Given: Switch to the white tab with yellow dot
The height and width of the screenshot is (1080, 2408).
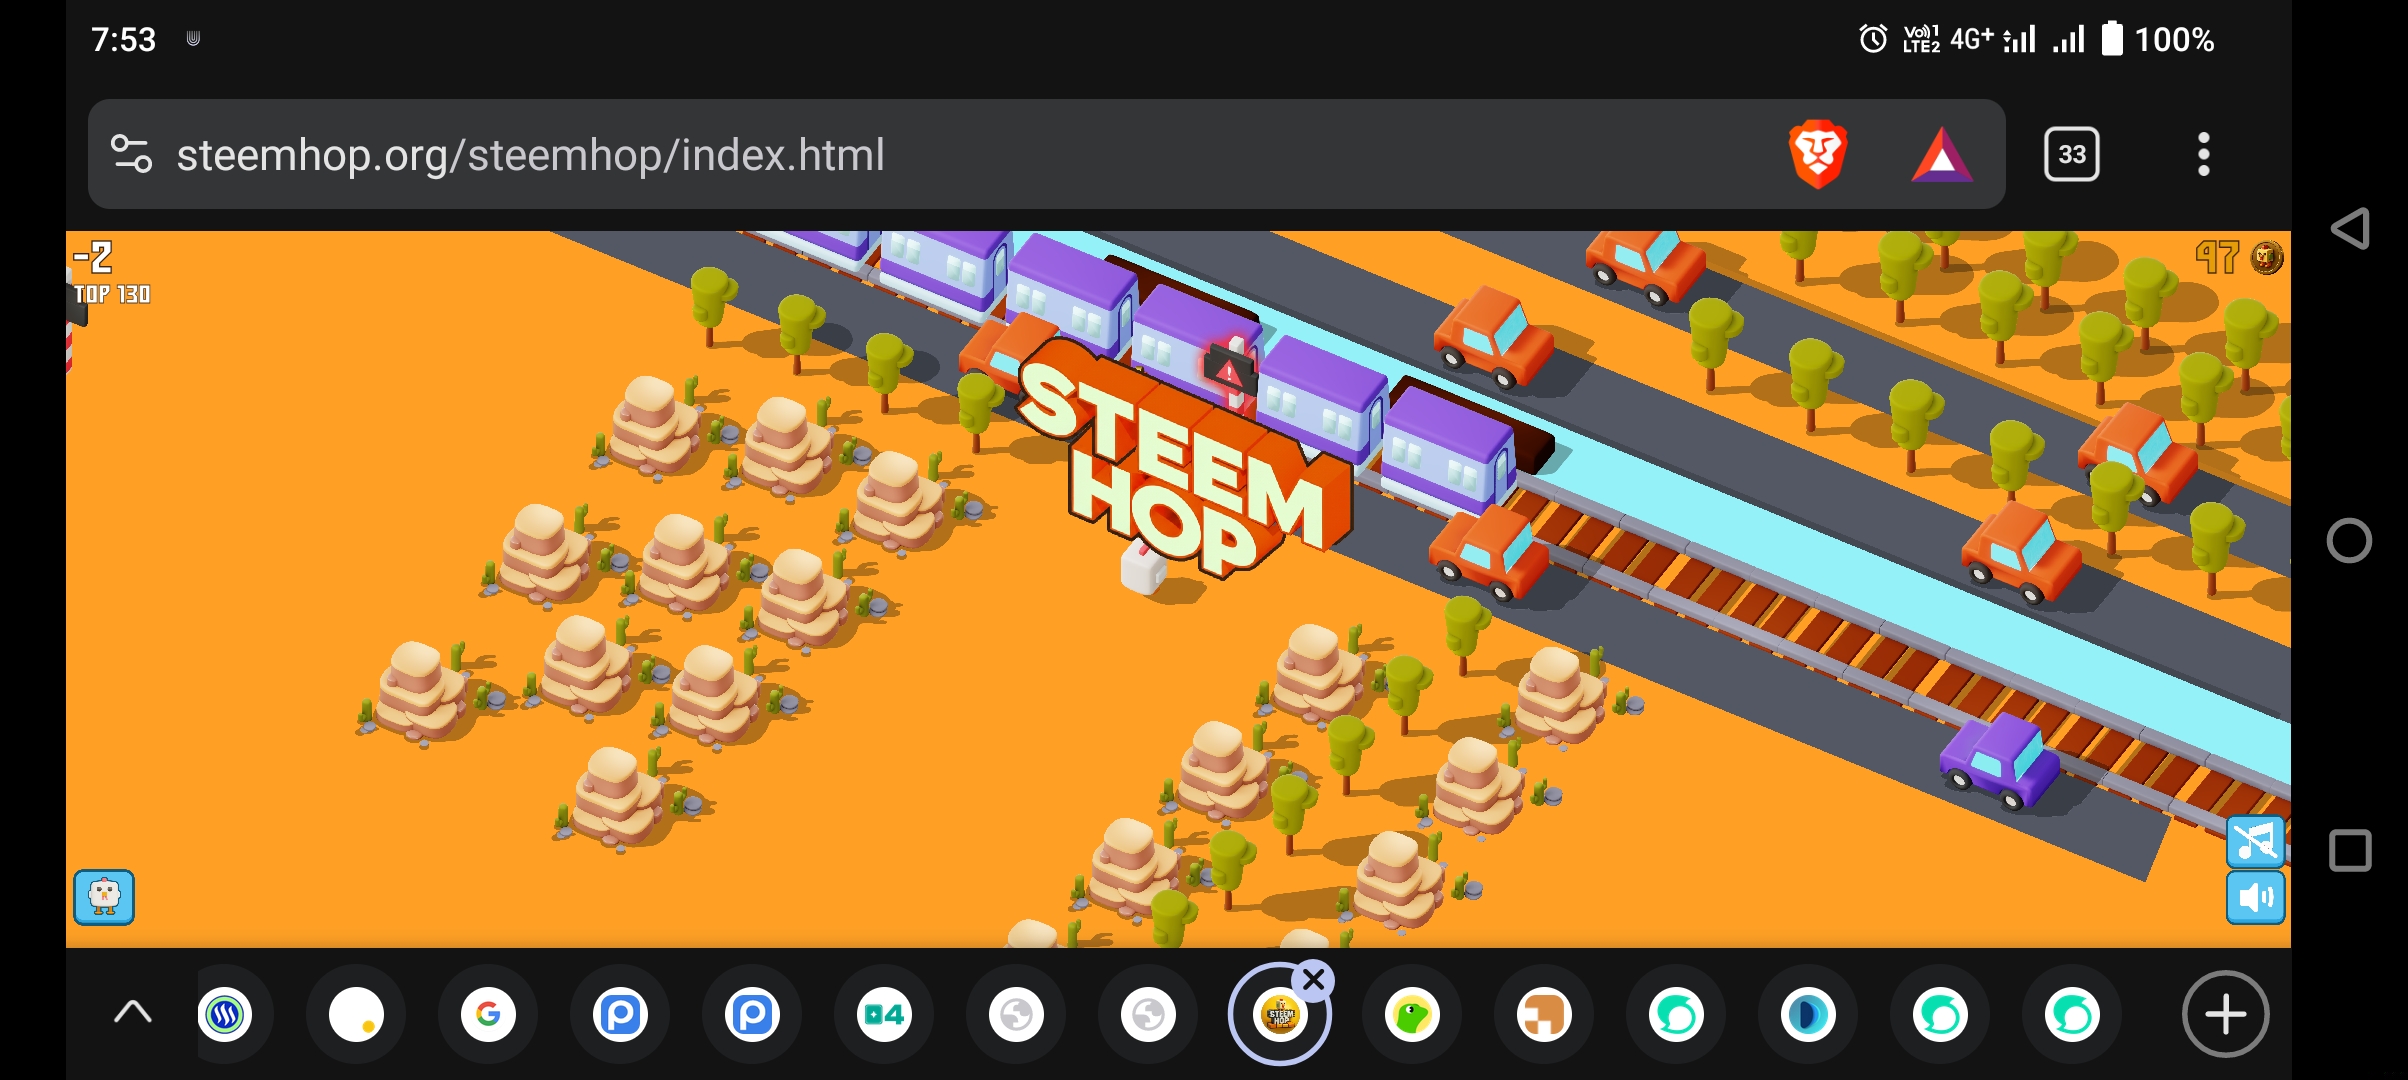Looking at the screenshot, I should tap(356, 1015).
